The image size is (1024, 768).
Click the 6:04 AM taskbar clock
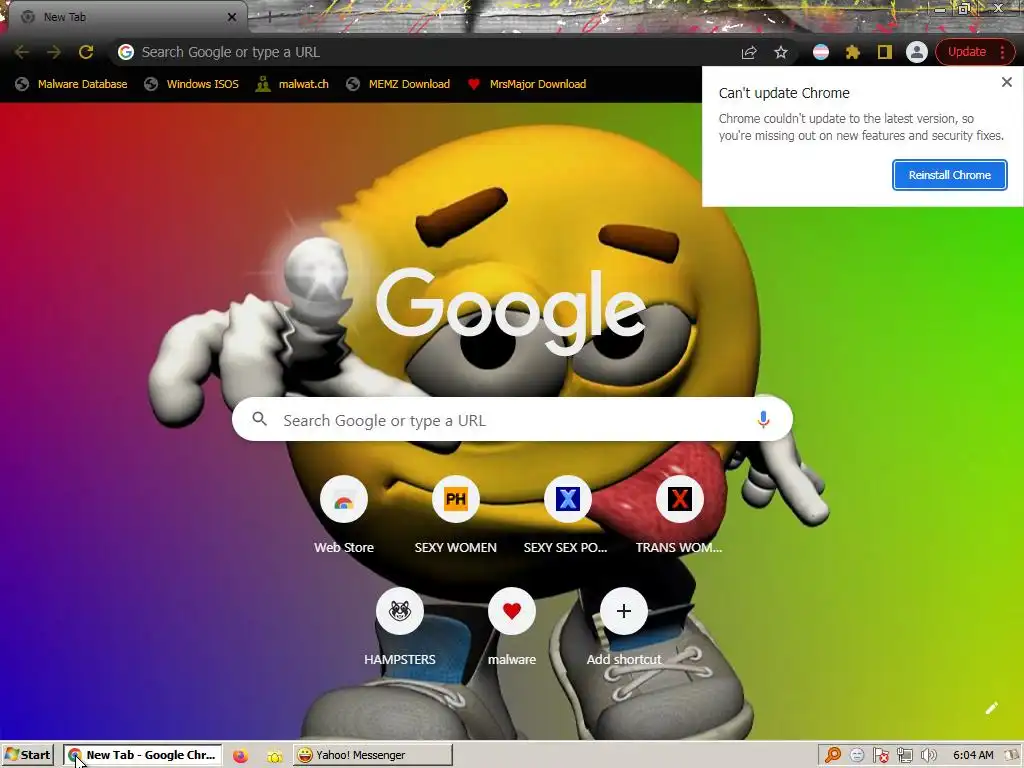point(973,756)
